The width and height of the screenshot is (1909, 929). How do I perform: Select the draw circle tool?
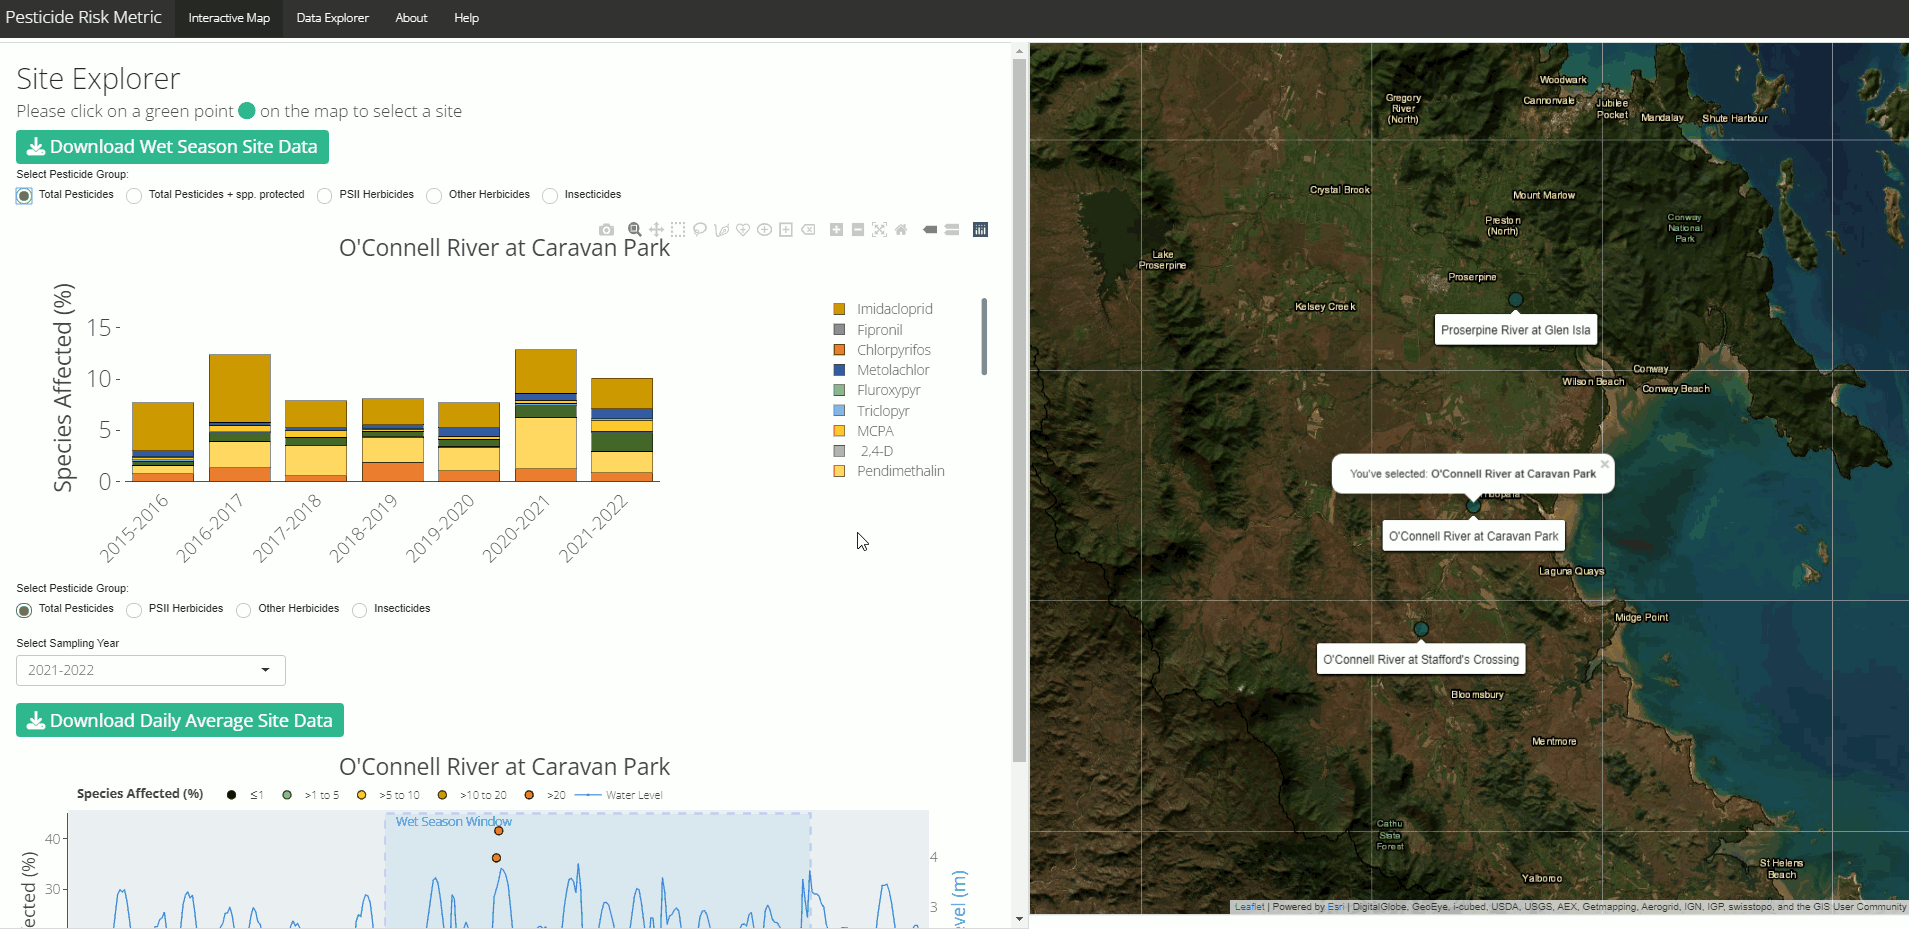(x=764, y=230)
